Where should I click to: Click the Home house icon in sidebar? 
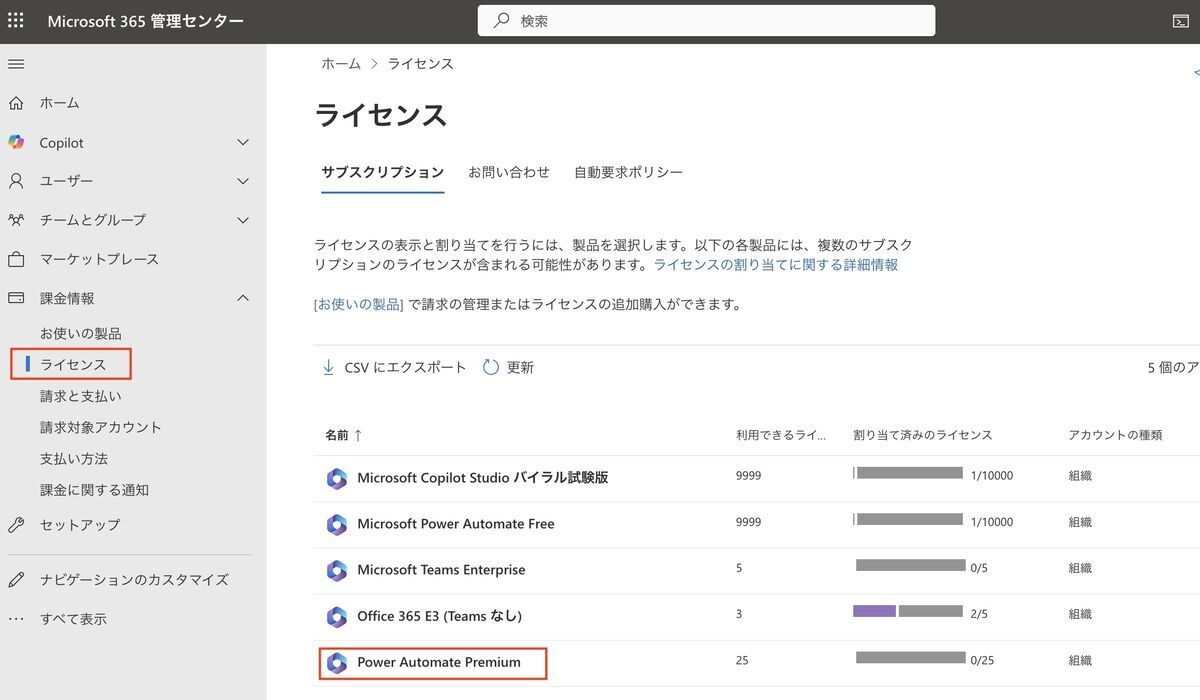coord(16,103)
